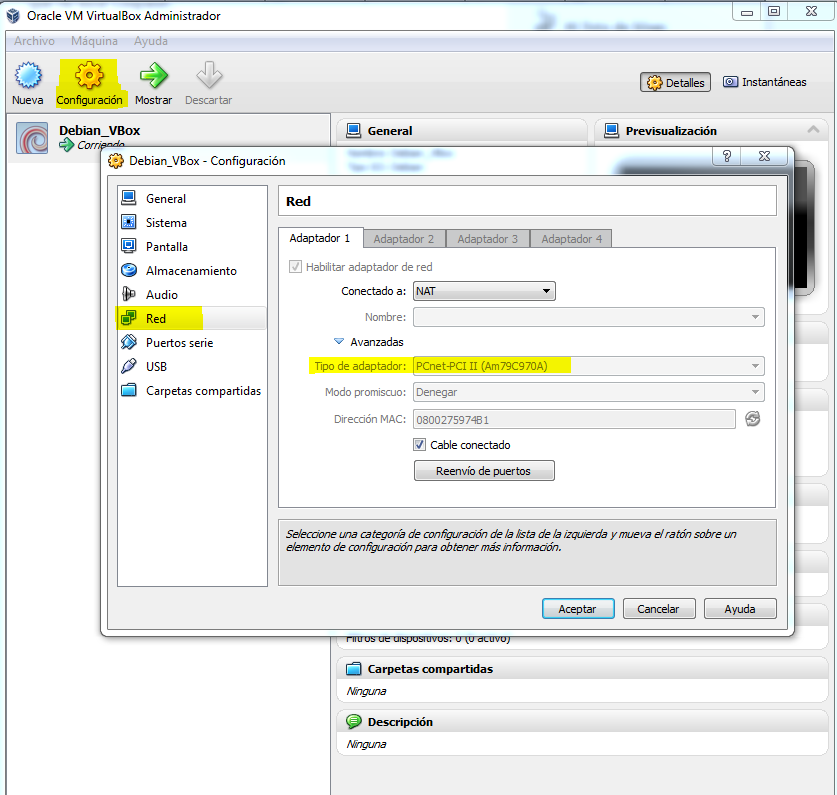Open Sistema category in settings list
The width and height of the screenshot is (837, 795).
click(192, 223)
